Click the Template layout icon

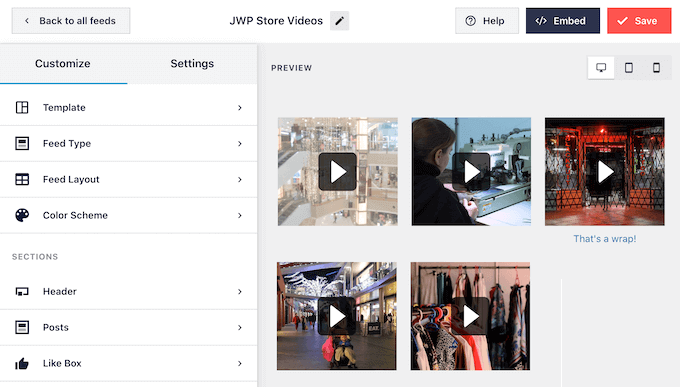[x=22, y=108]
